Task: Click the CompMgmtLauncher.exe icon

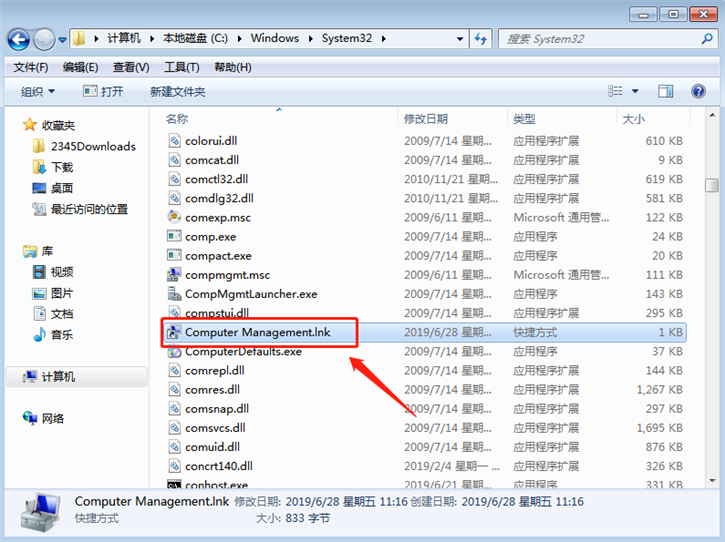Action: click(174, 294)
